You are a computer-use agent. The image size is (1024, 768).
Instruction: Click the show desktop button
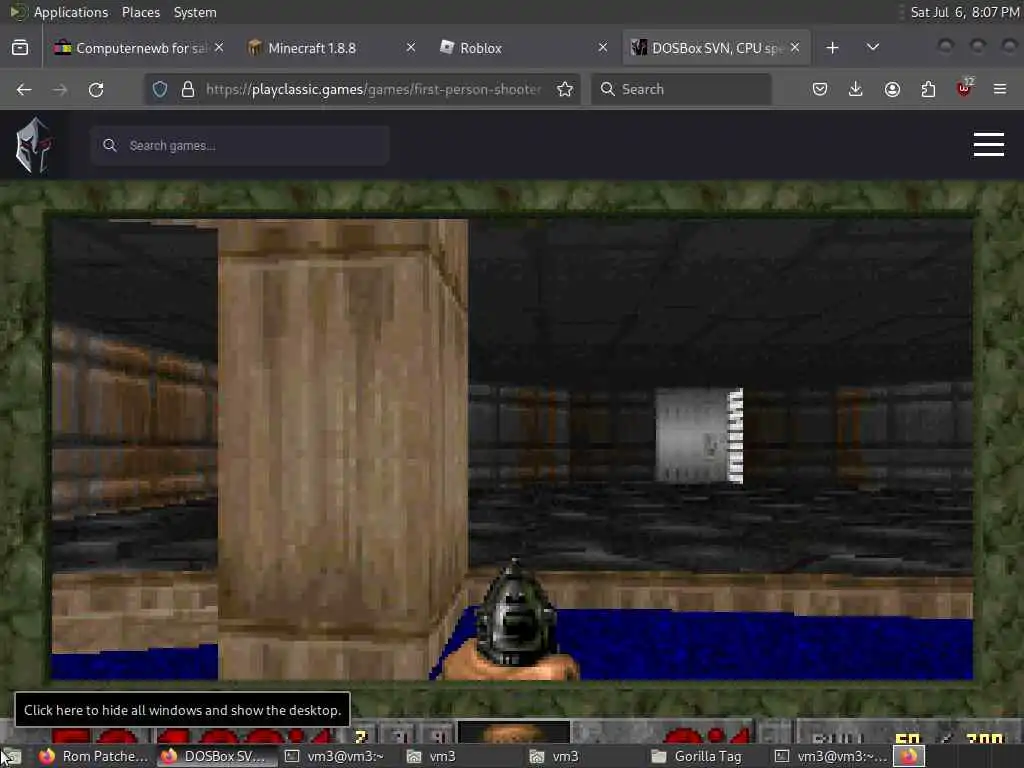pyautogui.click(x=10, y=756)
